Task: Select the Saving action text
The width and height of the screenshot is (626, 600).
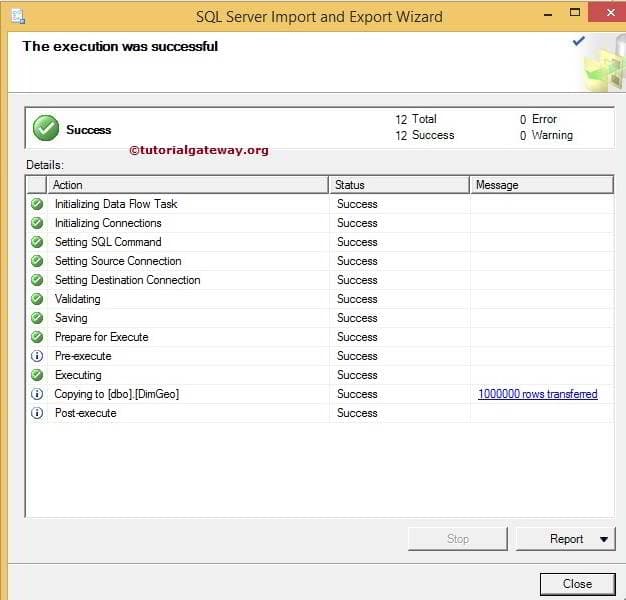Action: 71,318
